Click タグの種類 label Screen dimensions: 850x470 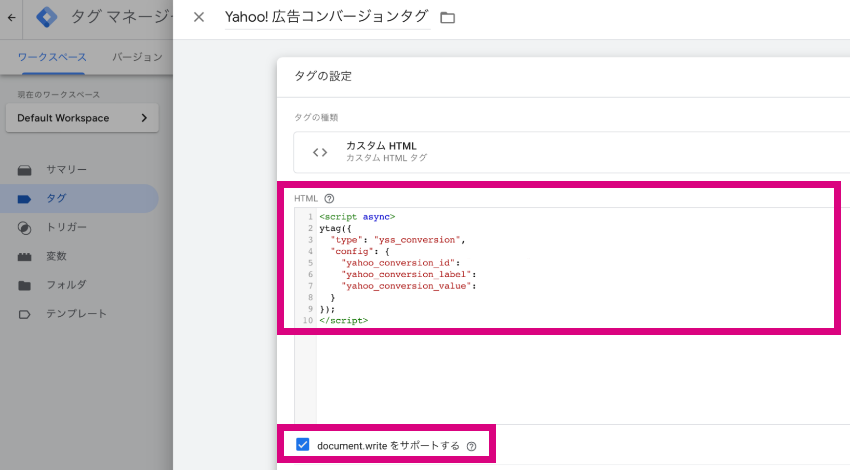316,117
